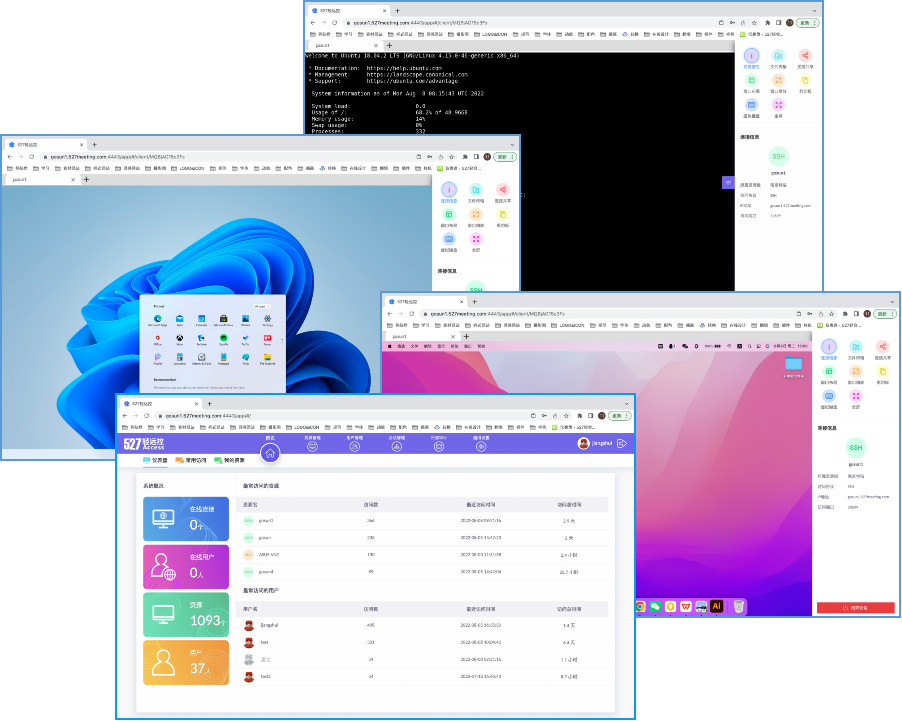Switch to my resources tab with green icon

pos(230,460)
